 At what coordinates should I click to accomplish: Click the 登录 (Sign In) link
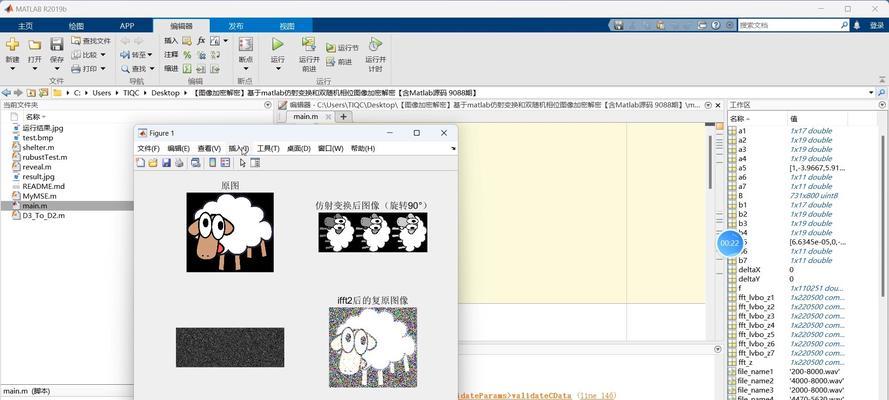pyautogui.click(x=877, y=25)
